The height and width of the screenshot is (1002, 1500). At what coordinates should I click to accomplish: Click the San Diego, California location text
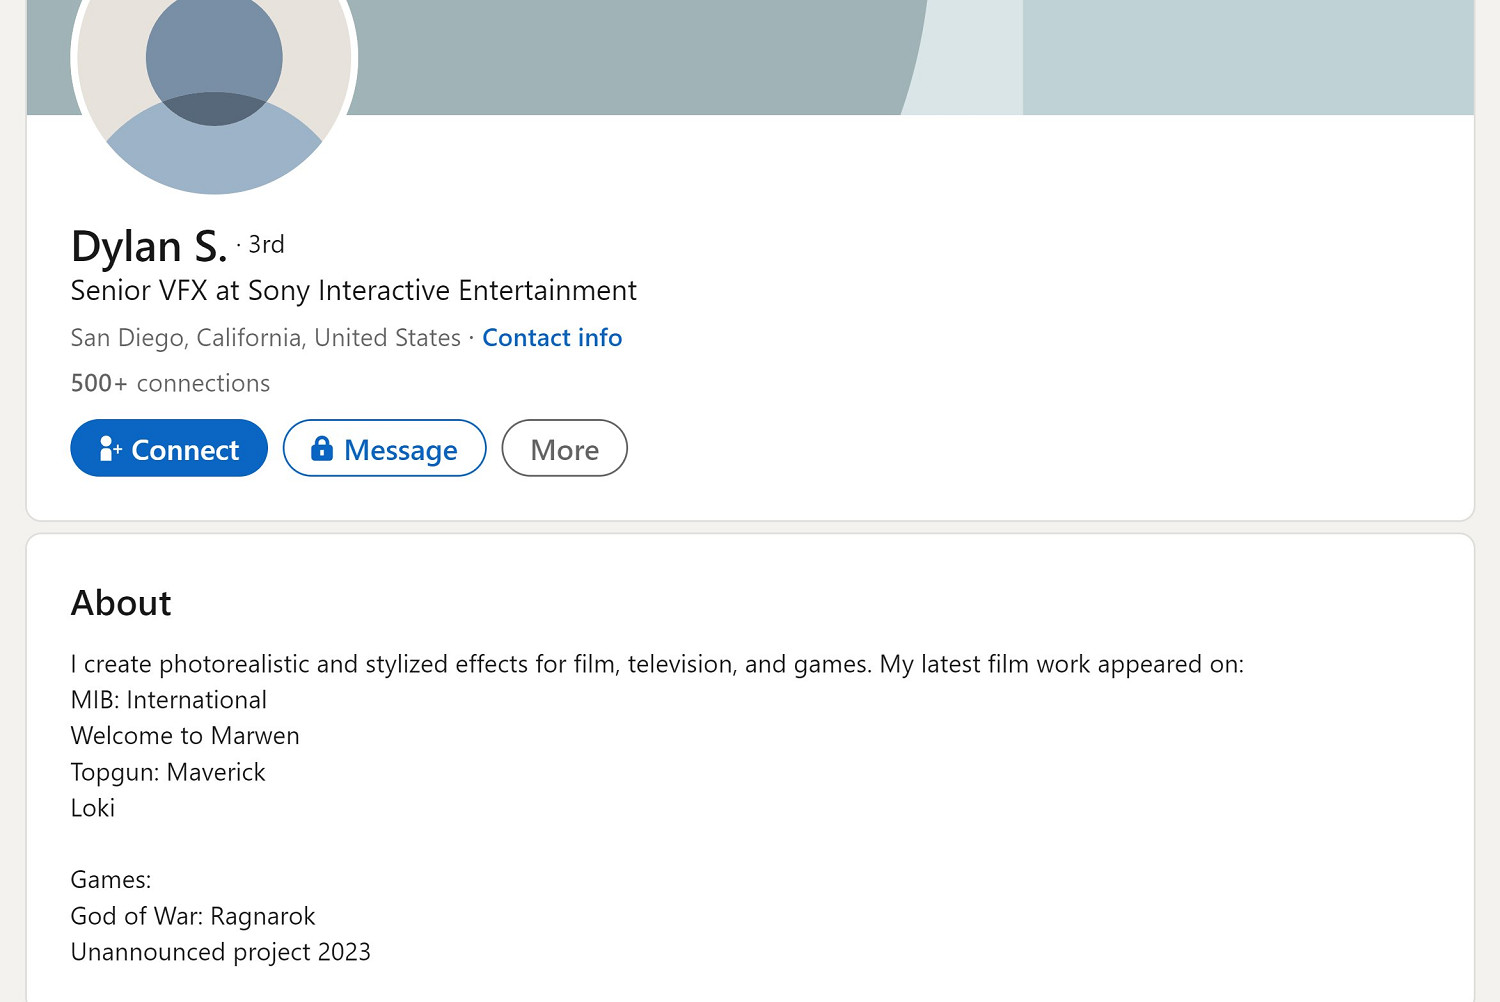point(265,338)
